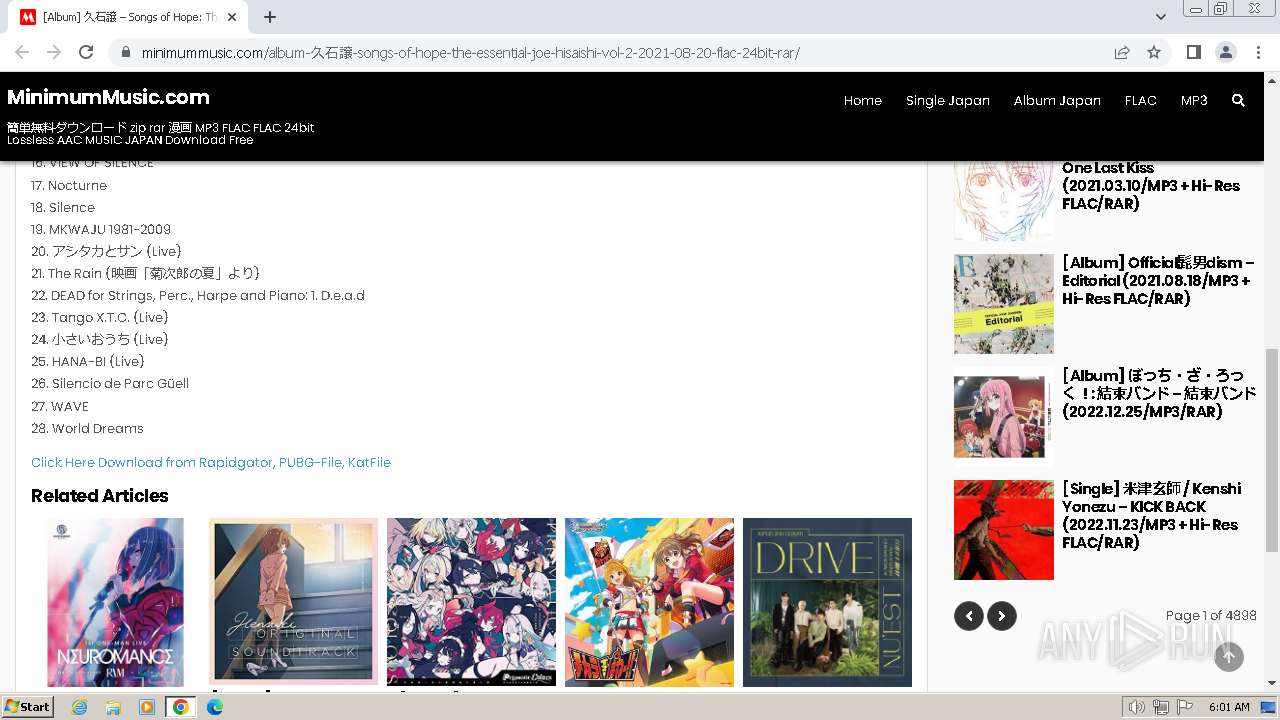Open the Album Japan menu
The image size is (1280, 720).
pyautogui.click(x=1057, y=100)
